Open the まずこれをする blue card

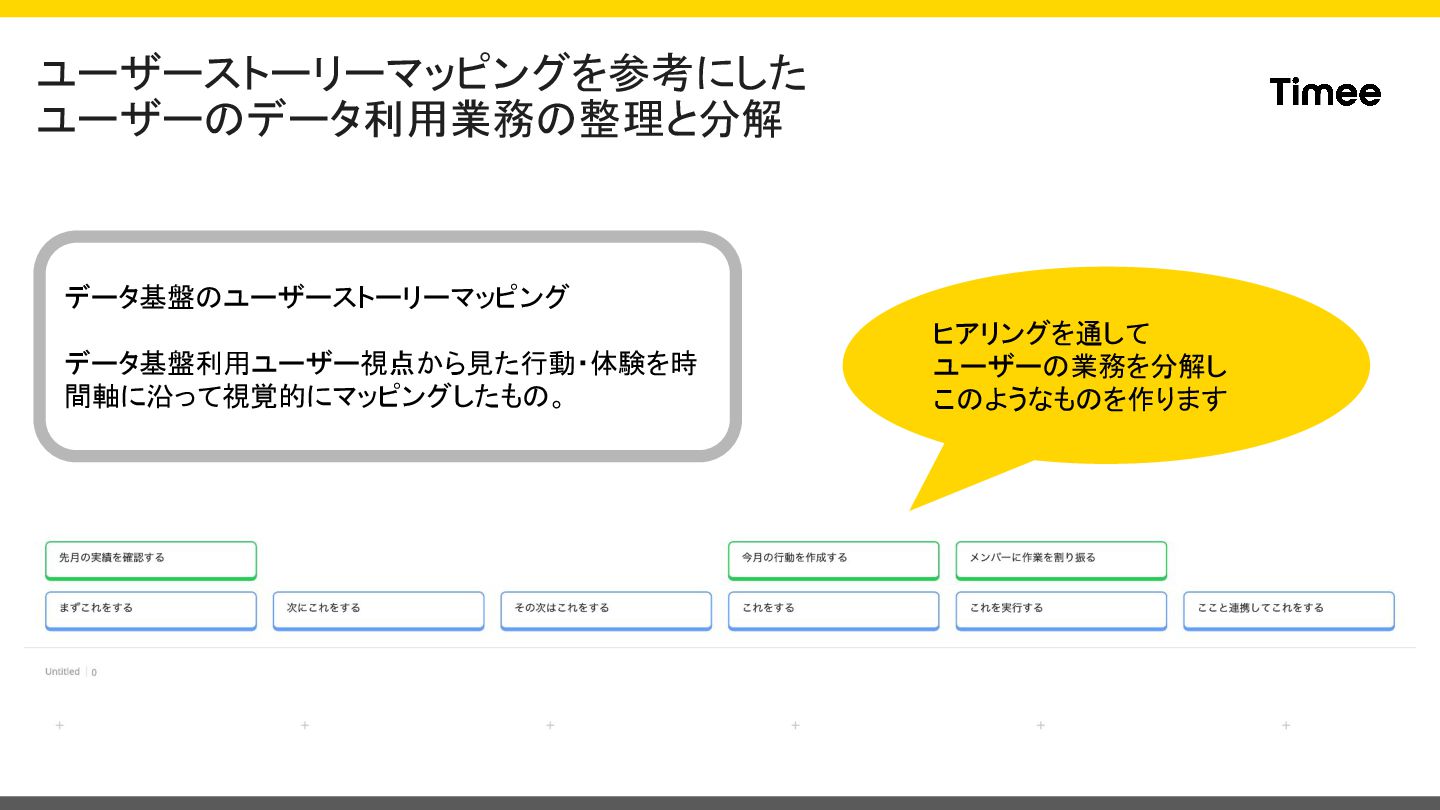(x=151, y=610)
